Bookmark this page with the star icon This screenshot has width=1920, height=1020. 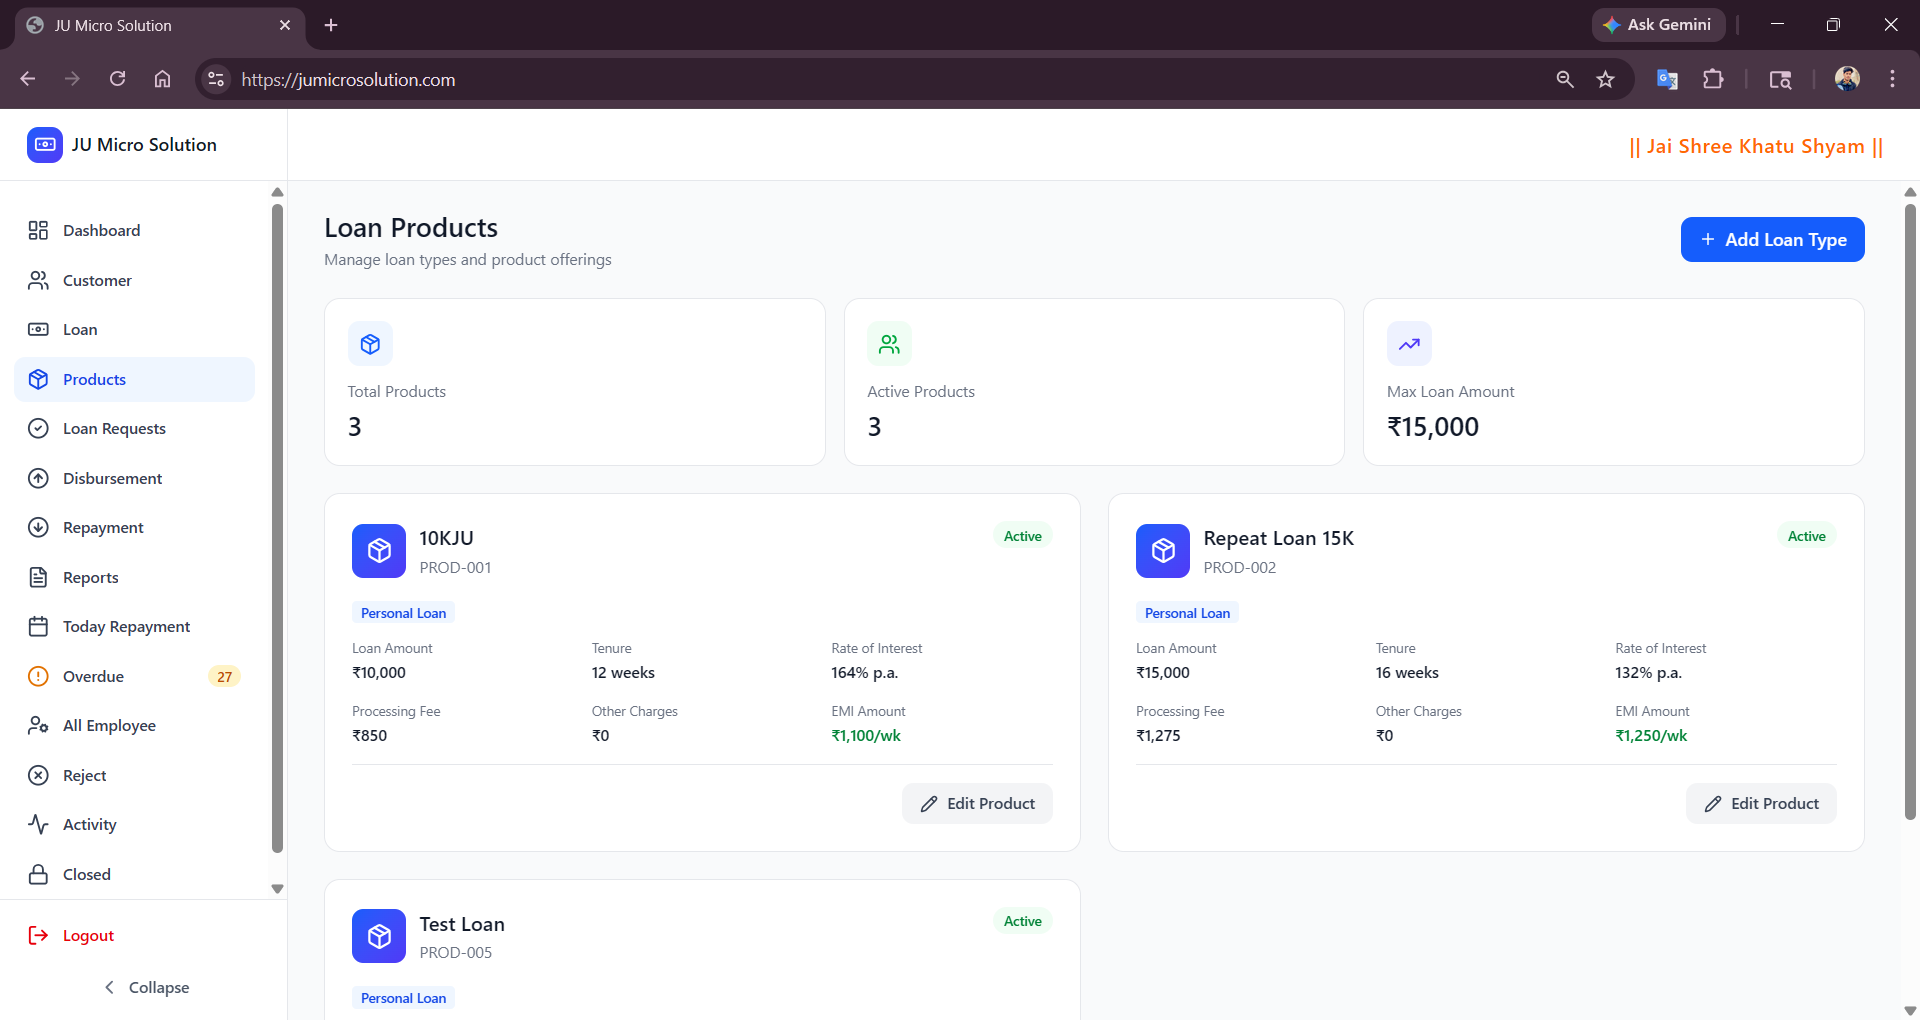click(x=1605, y=80)
